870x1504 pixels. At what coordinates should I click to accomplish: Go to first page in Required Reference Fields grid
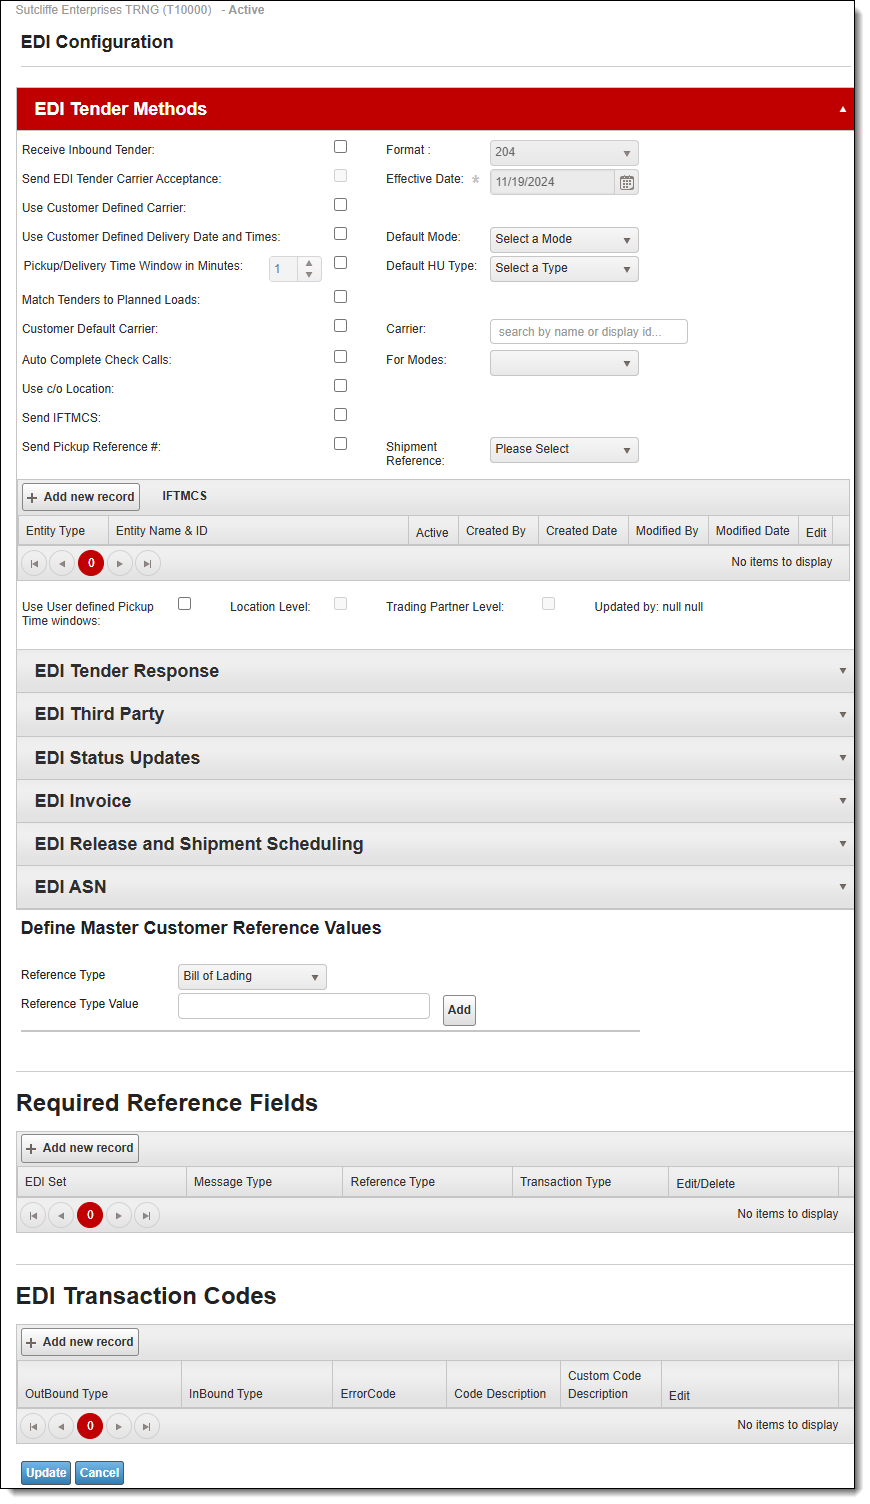(x=33, y=1216)
